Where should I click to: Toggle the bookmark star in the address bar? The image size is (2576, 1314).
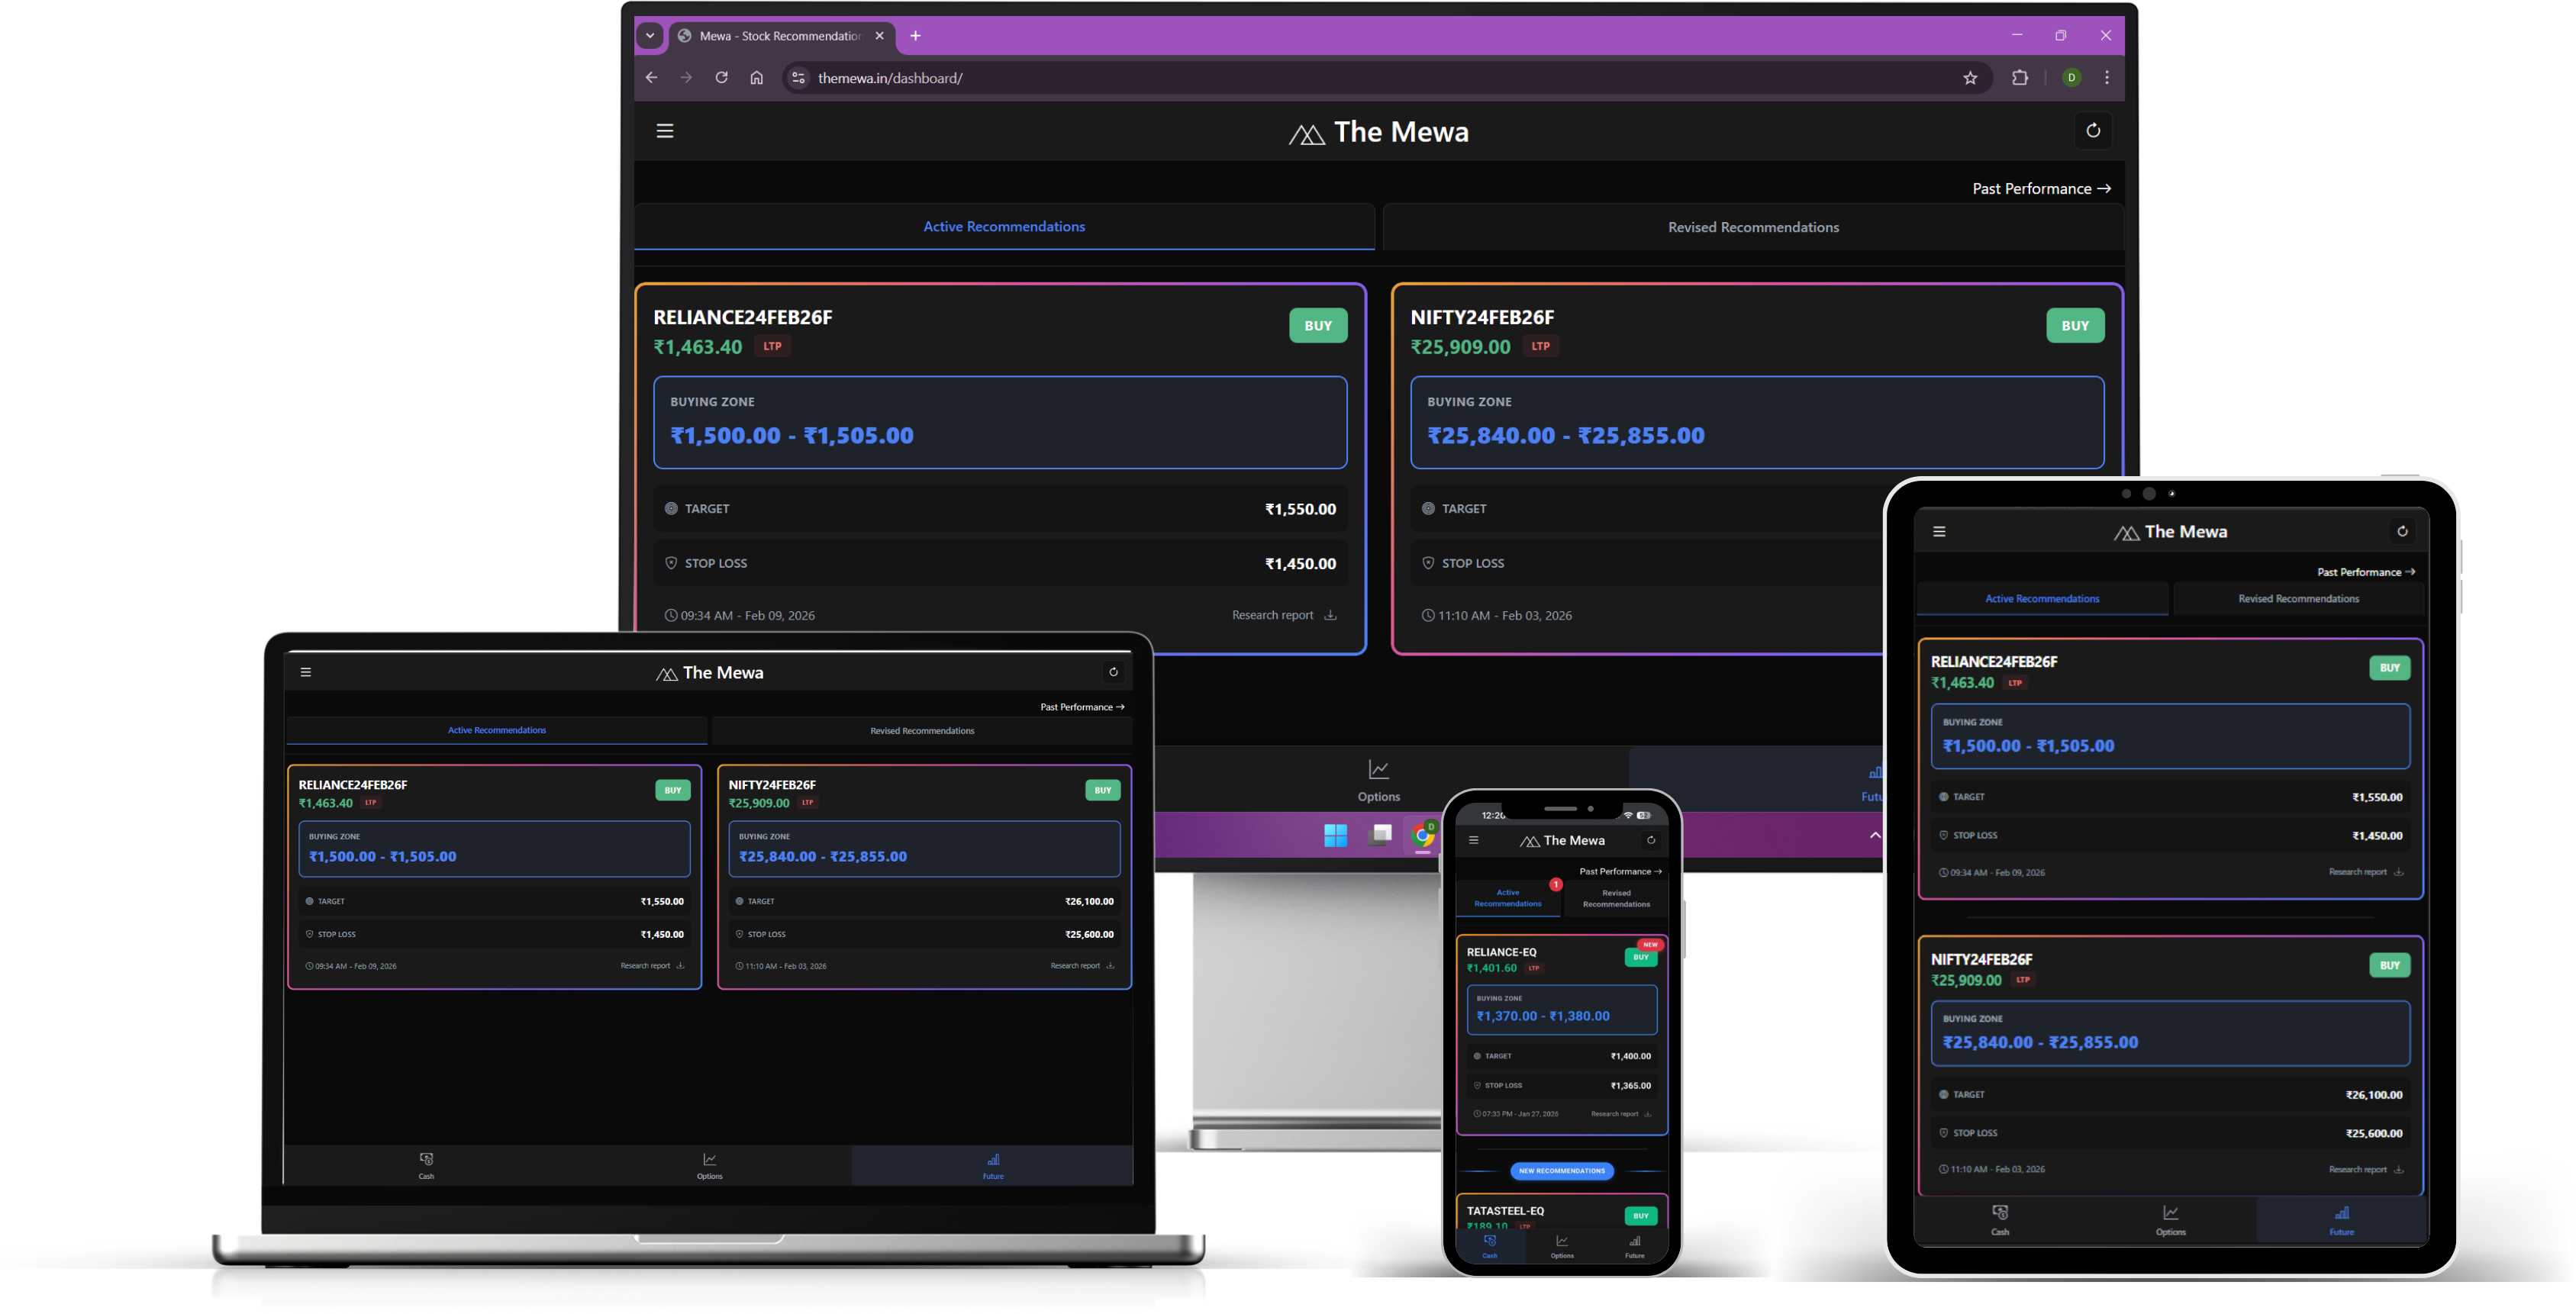pyautogui.click(x=1969, y=77)
